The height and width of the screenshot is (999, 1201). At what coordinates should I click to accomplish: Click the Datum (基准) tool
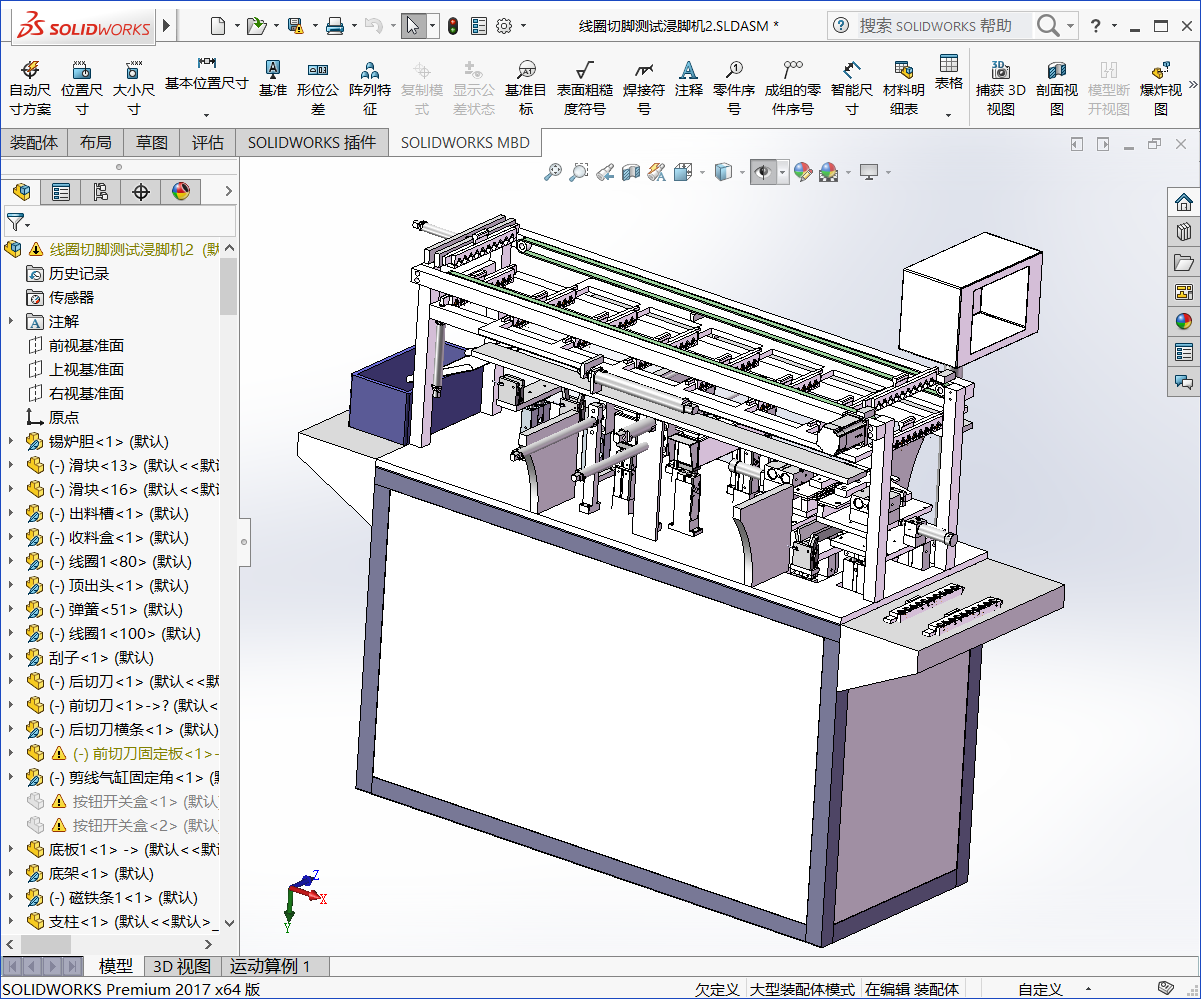(x=273, y=78)
